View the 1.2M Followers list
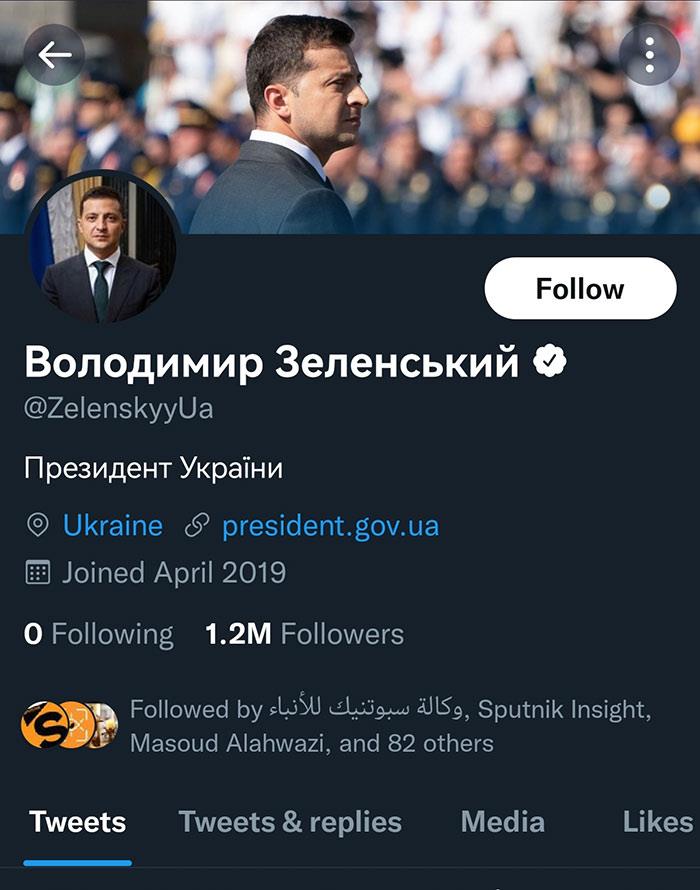This screenshot has height=890, width=700. coord(304,634)
